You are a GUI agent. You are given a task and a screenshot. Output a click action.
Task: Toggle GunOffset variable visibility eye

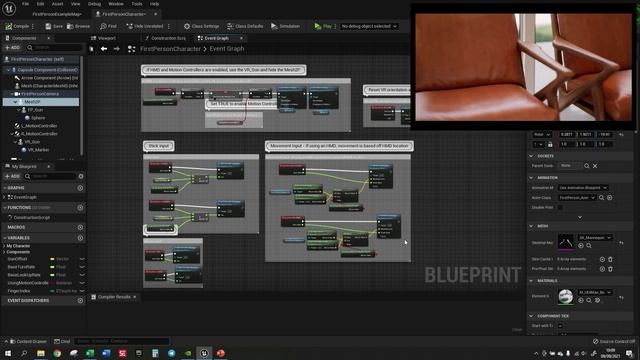pyautogui.click(x=82, y=259)
